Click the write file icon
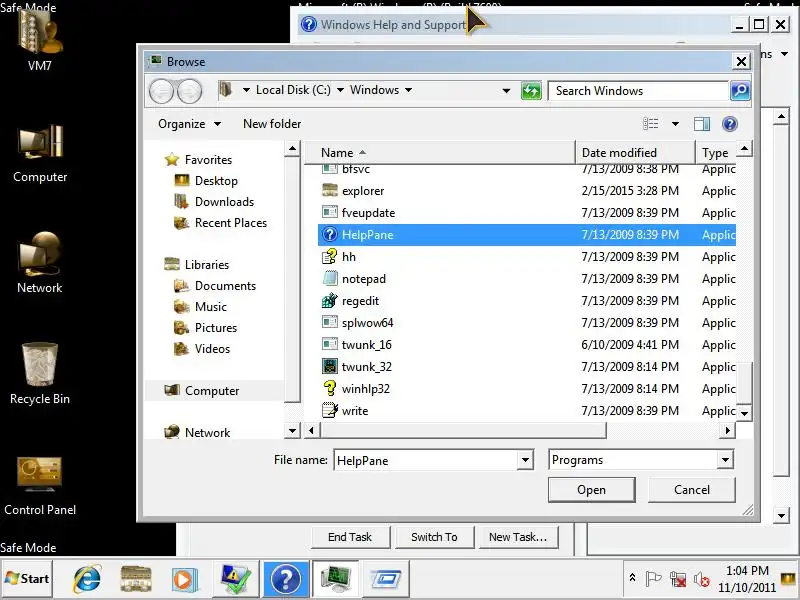Viewport: 800px width, 600px height. [330, 410]
